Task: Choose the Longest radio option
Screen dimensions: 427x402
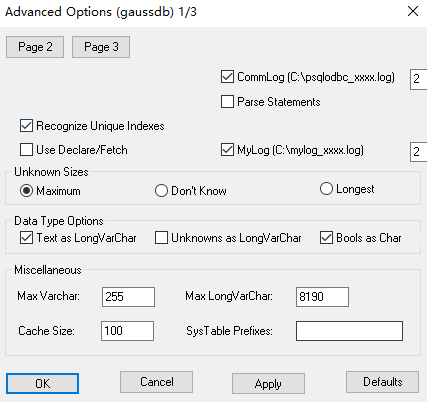Action: pyautogui.click(x=326, y=189)
